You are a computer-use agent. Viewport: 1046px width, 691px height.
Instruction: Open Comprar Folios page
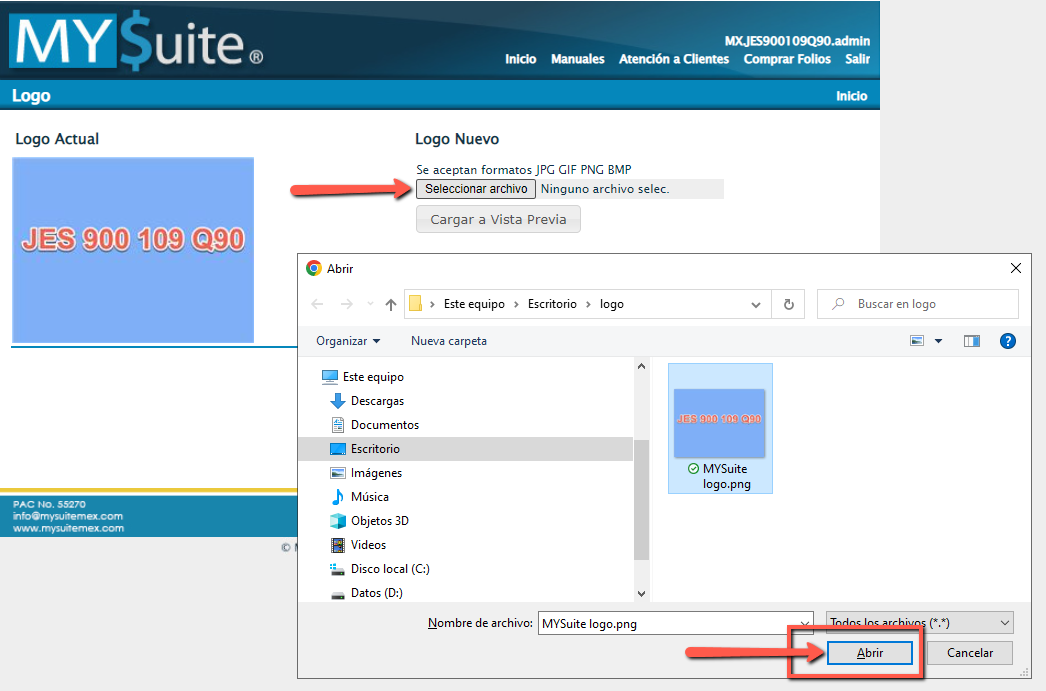(x=787, y=59)
